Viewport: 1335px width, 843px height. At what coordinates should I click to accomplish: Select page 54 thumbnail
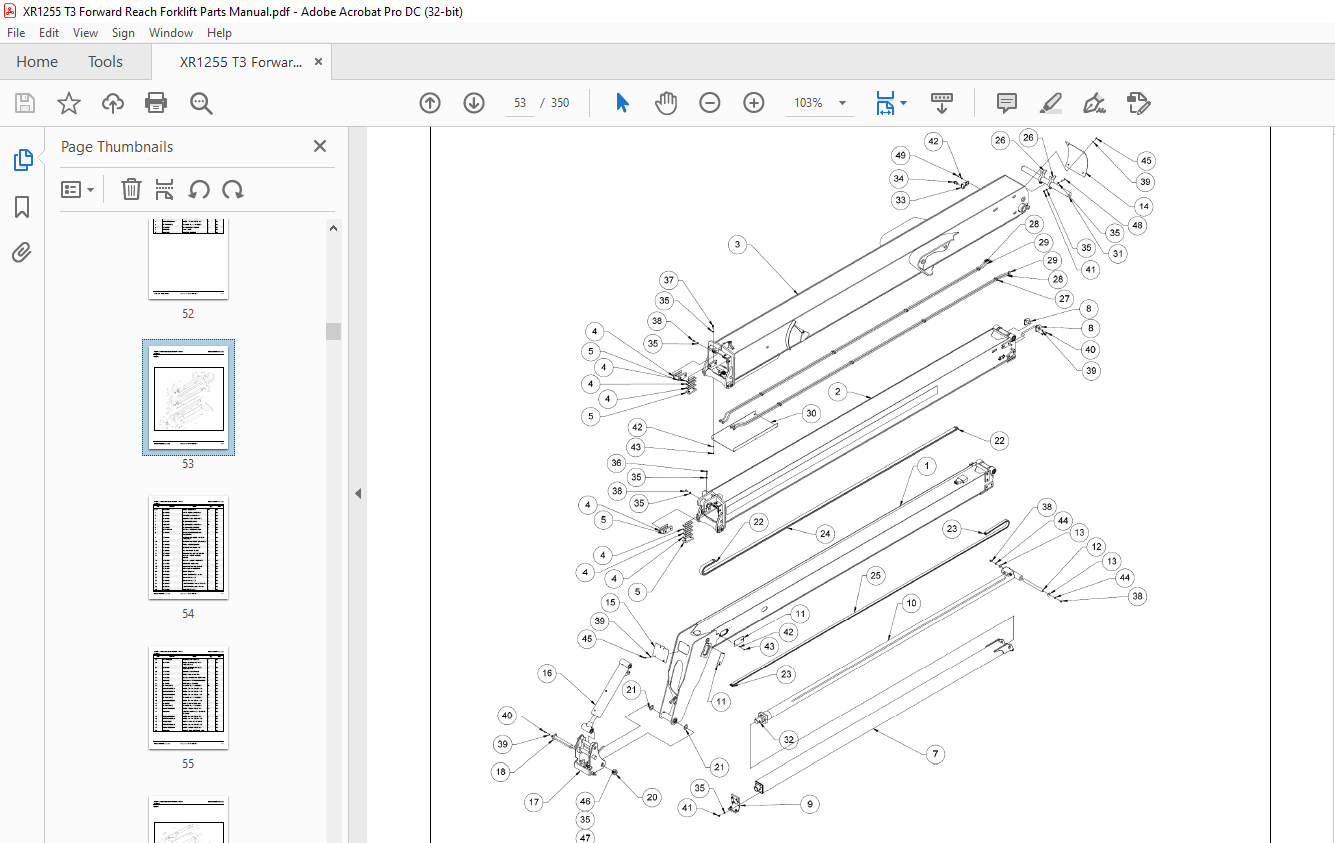188,547
